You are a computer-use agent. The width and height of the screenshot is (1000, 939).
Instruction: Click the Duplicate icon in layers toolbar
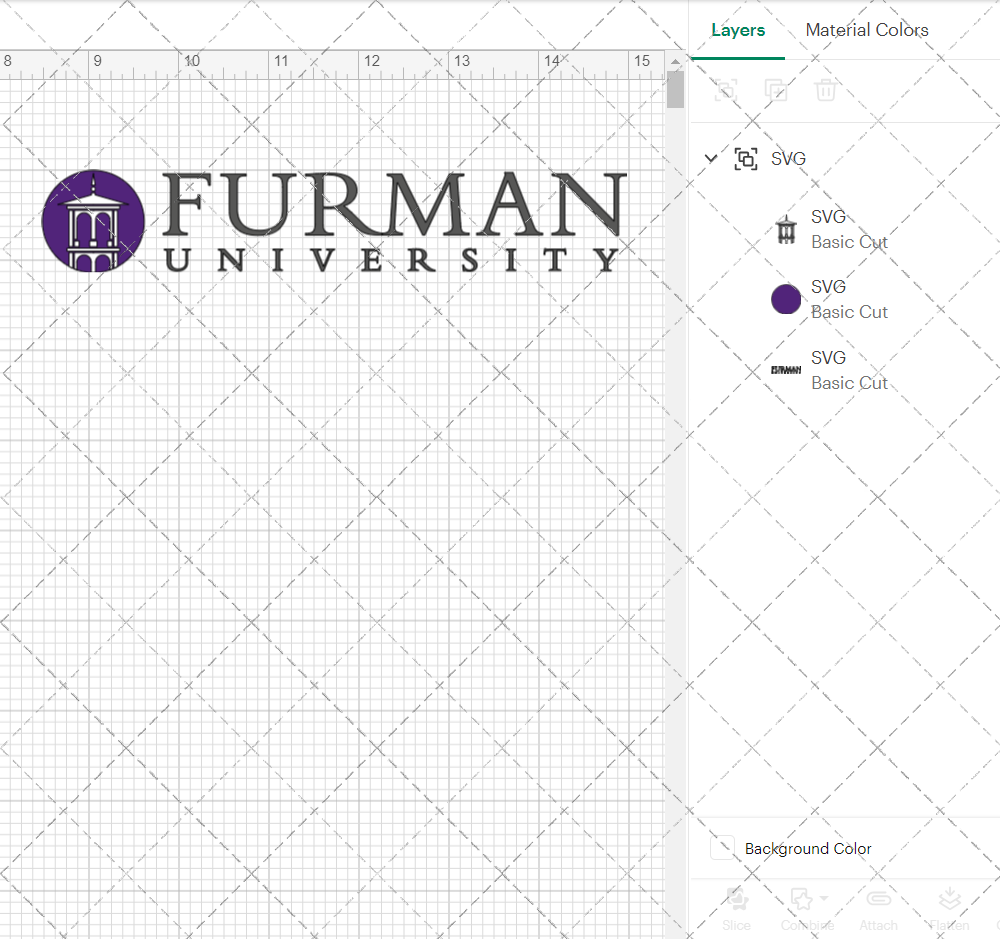[x=776, y=90]
